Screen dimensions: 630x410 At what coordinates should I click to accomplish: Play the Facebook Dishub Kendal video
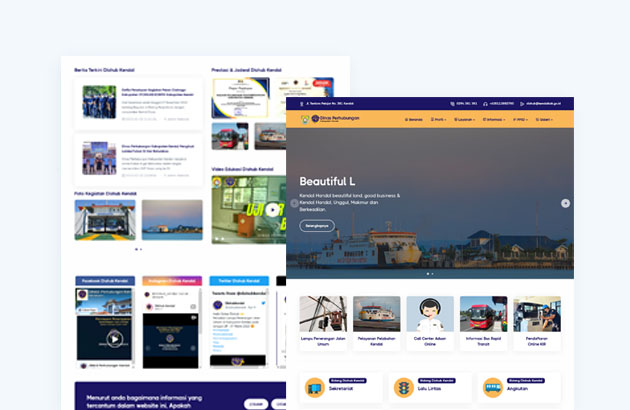(114, 339)
